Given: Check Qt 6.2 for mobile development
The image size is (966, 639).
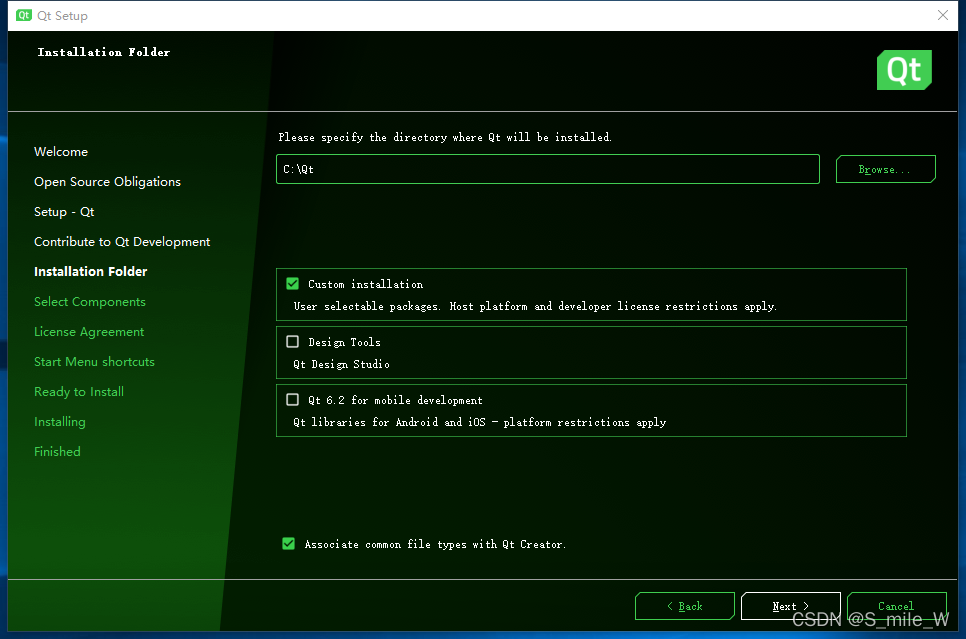Looking at the screenshot, I should coord(293,399).
